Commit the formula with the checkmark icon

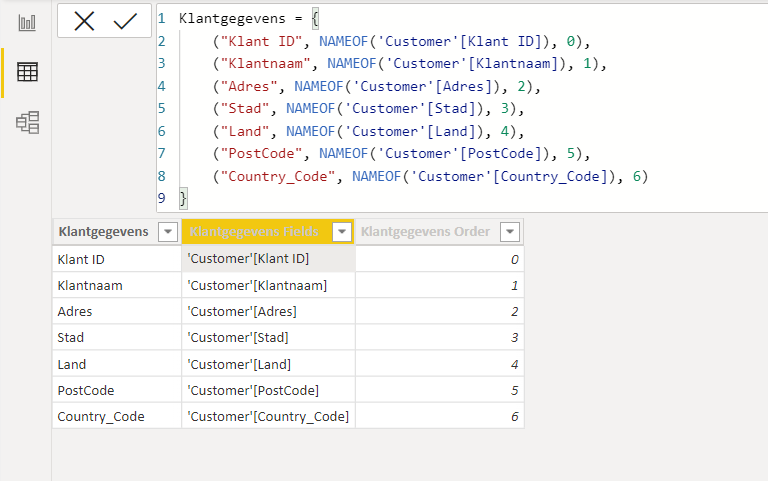pyautogui.click(x=125, y=22)
